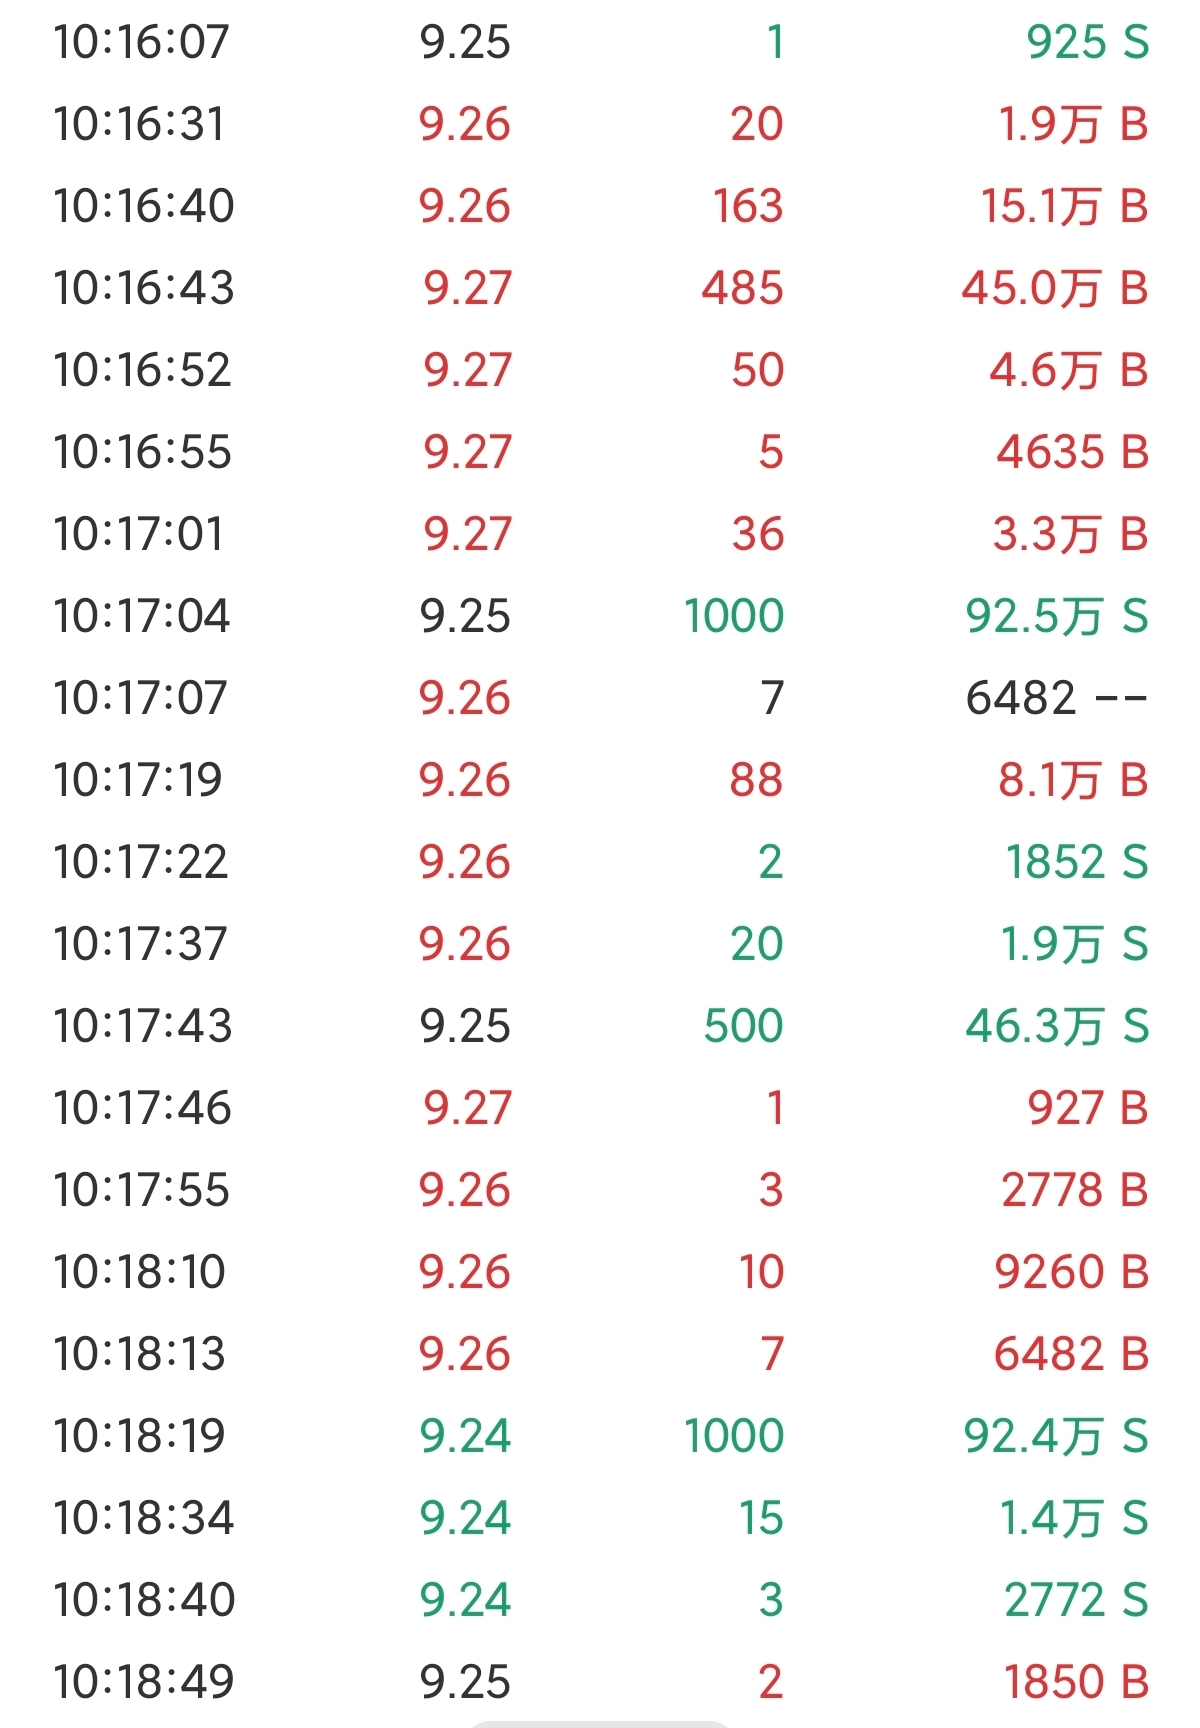Select the 1852 S amount

point(1076,862)
